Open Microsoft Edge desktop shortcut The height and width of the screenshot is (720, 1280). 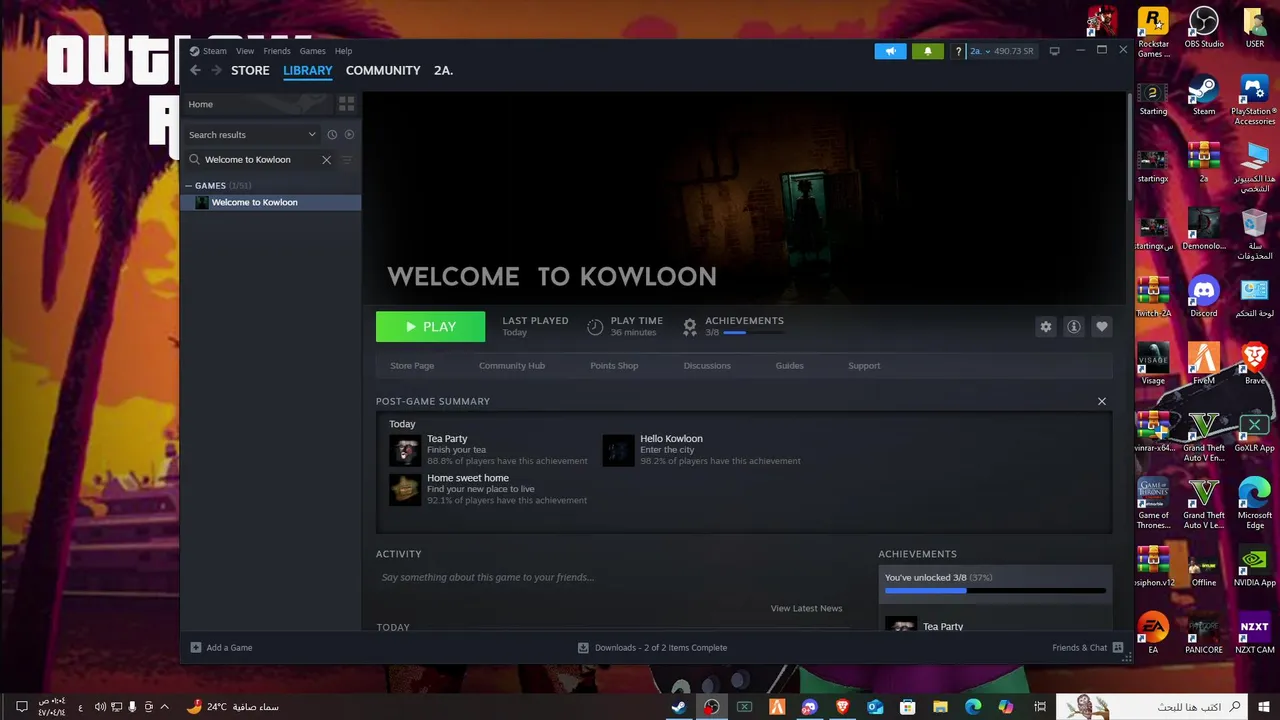click(1254, 503)
